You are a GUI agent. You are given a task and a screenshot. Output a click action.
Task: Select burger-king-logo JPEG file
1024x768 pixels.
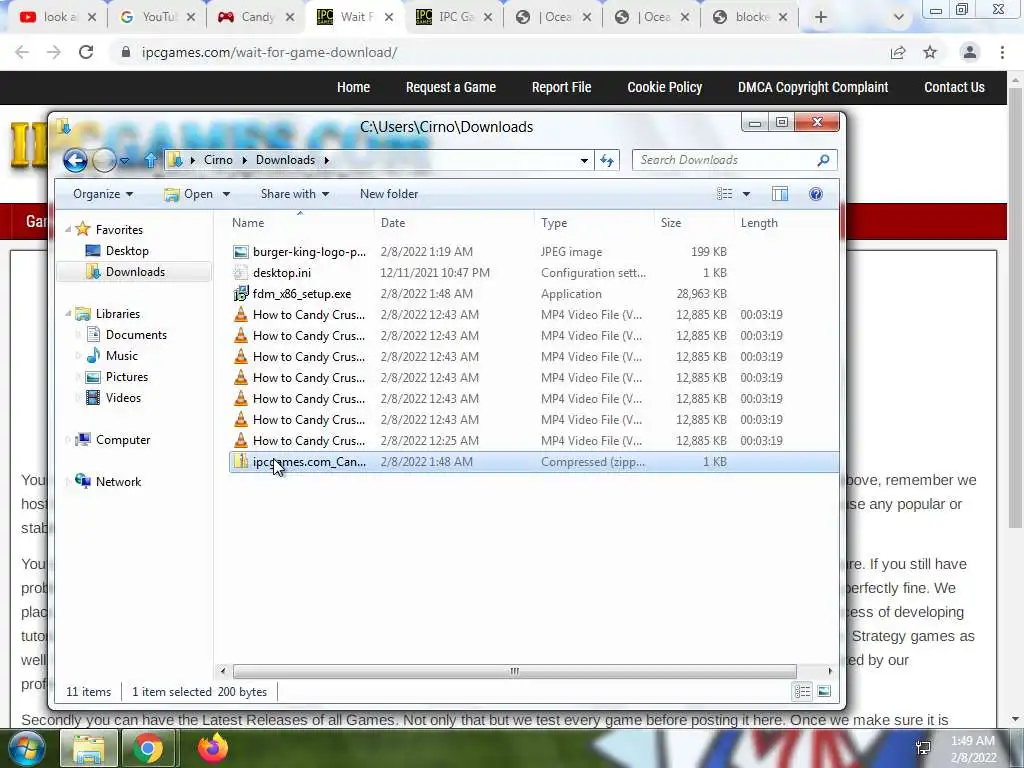pos(534,251)
